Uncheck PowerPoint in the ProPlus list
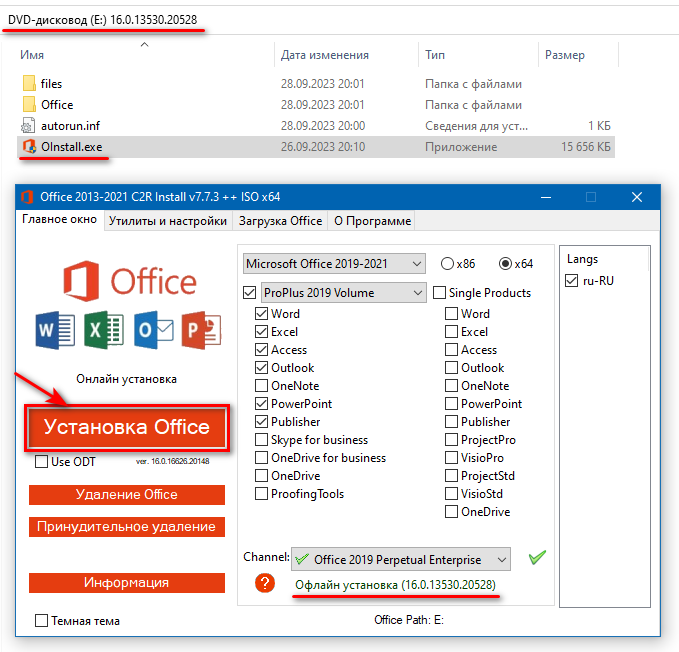 pos(262,403)
